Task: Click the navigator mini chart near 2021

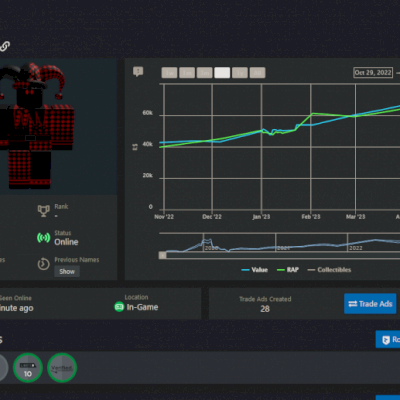Action: pos(284,248)
